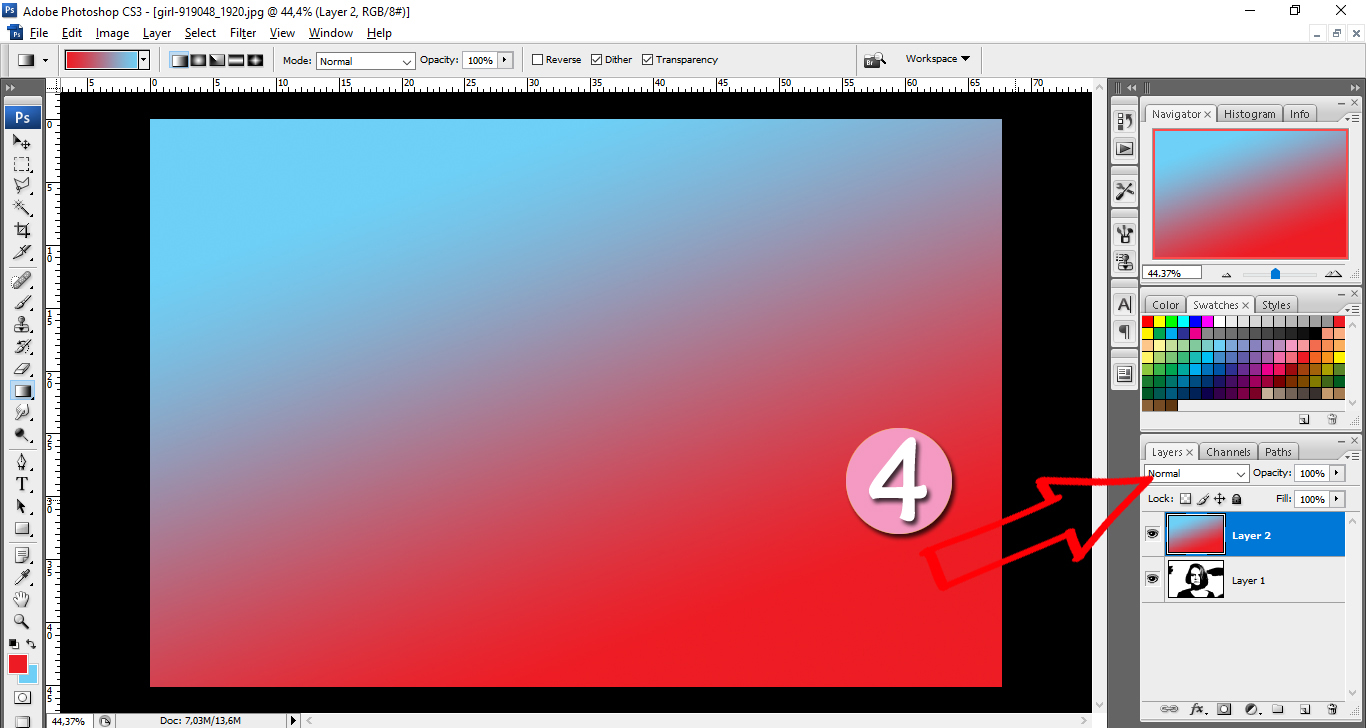Open the Workspace dropdown
This screenshot has width=1366, height=728.
(937, 59)
